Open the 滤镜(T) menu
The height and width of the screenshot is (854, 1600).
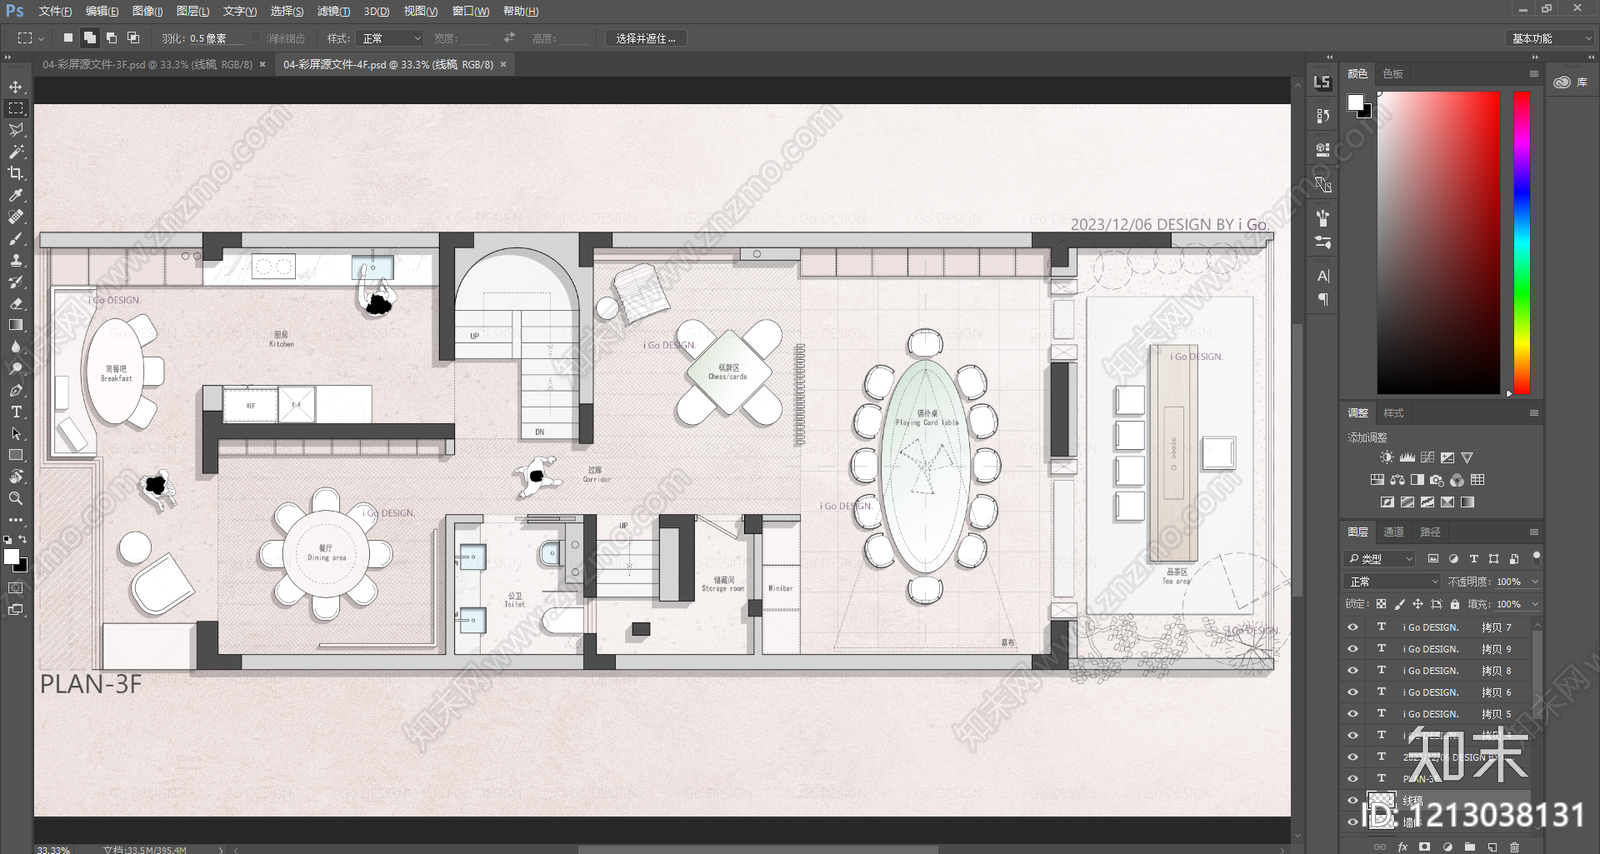click(x=333, y=11)
